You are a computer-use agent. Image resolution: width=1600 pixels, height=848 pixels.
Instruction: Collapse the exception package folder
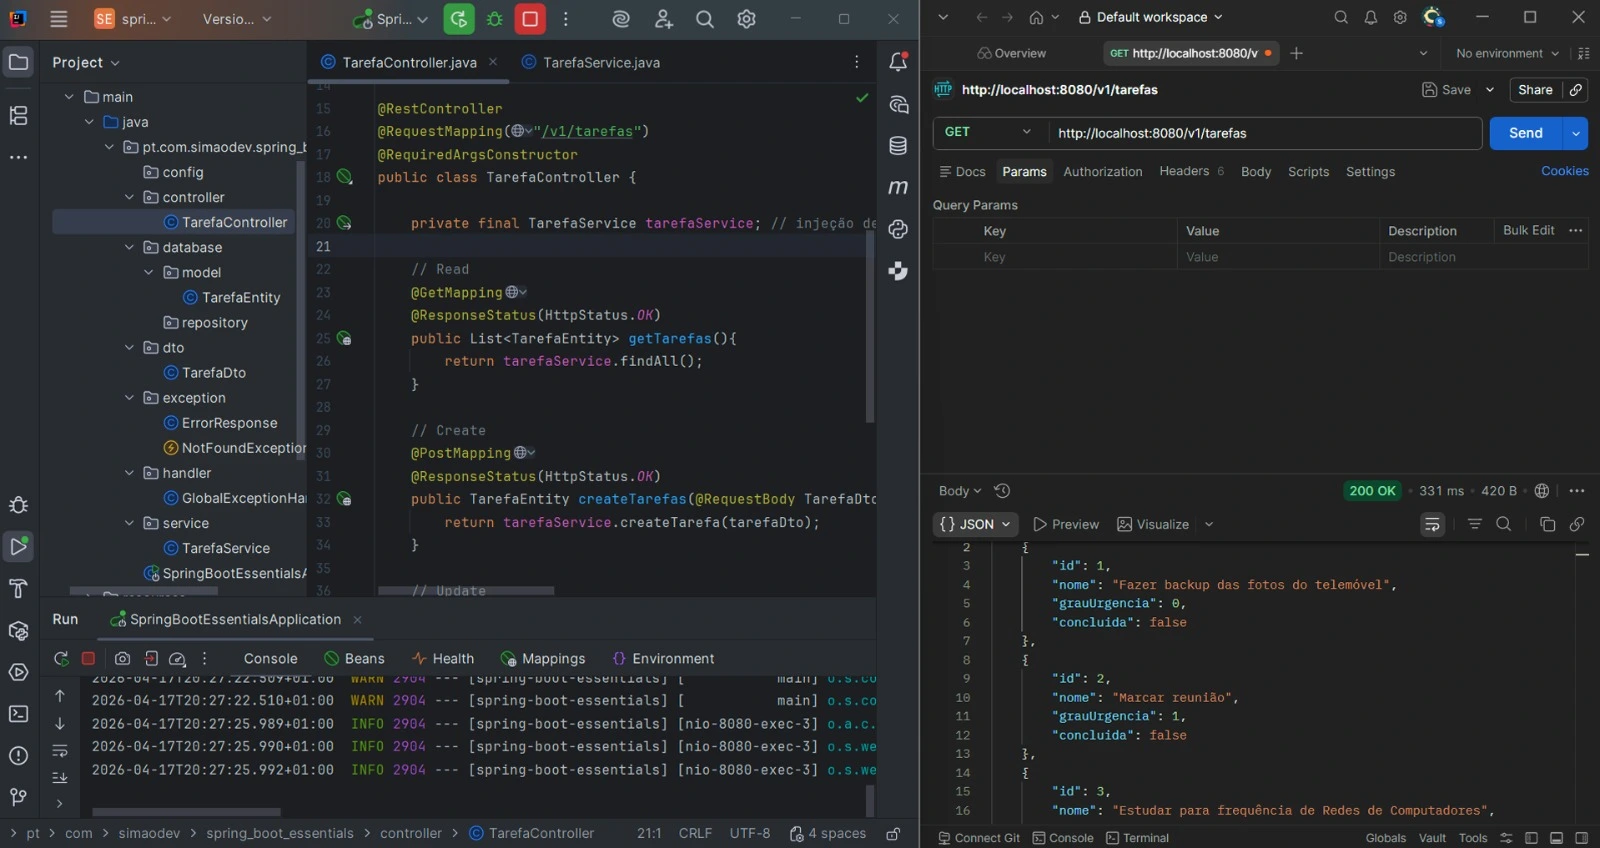tap(129, 398)
